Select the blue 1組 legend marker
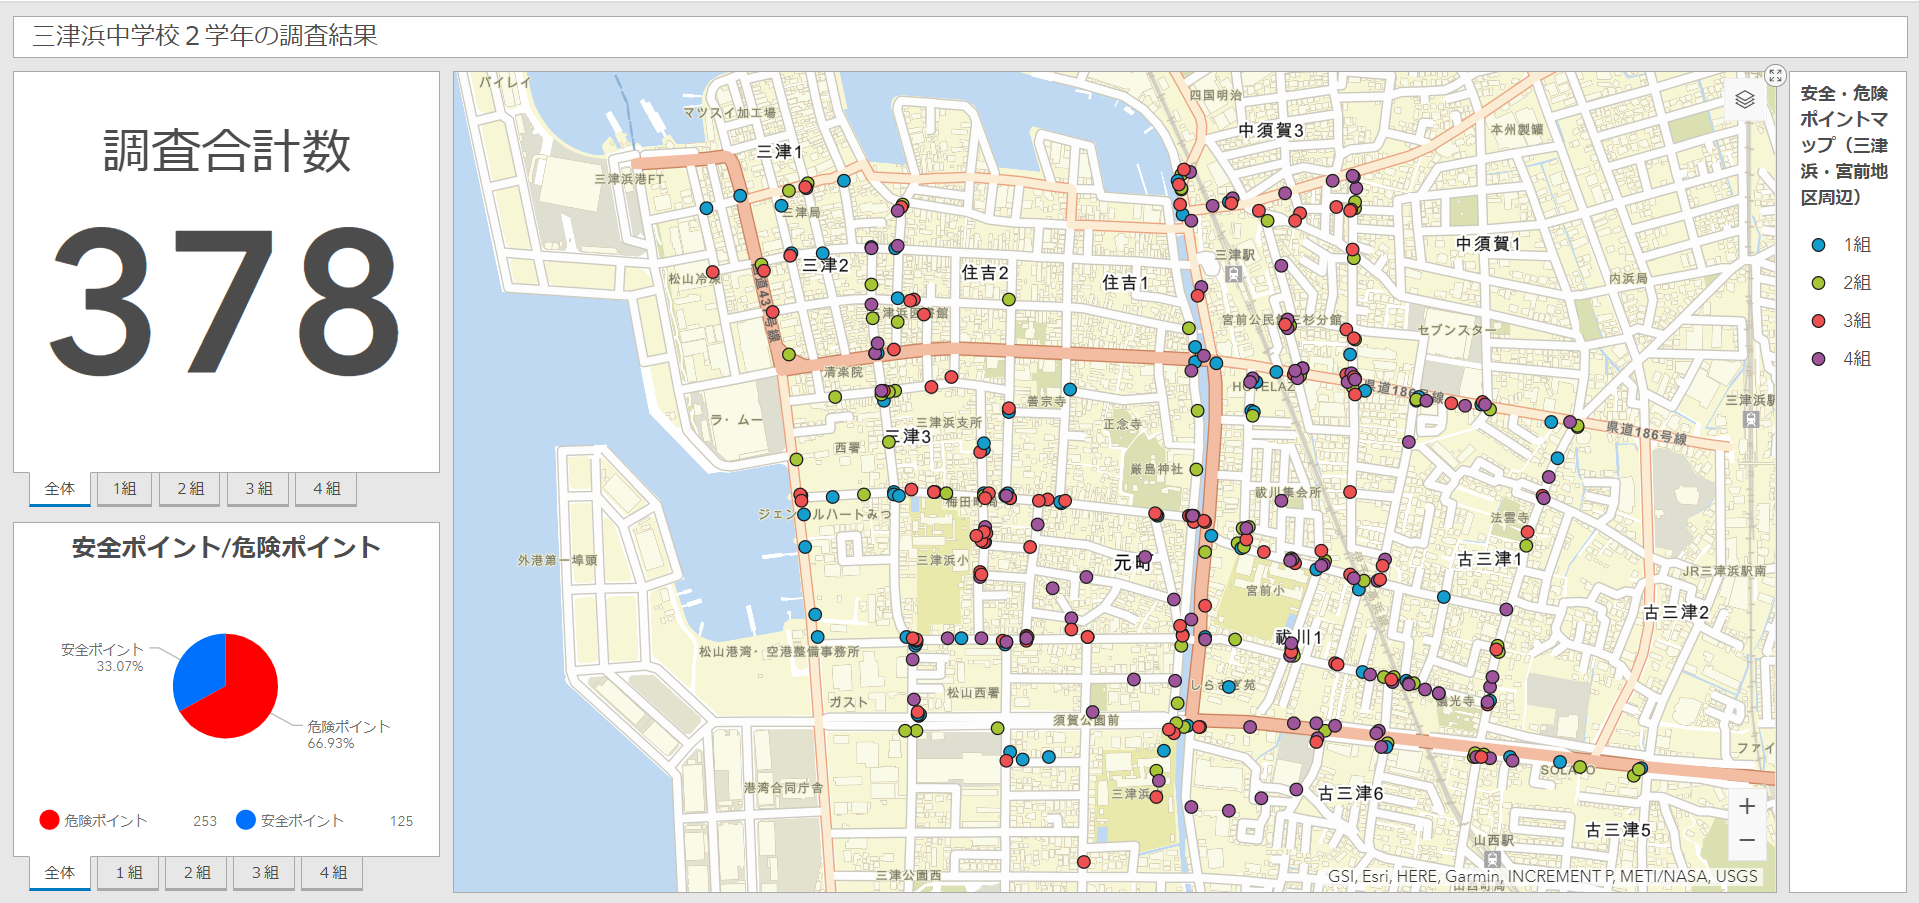 point(1817,244)
